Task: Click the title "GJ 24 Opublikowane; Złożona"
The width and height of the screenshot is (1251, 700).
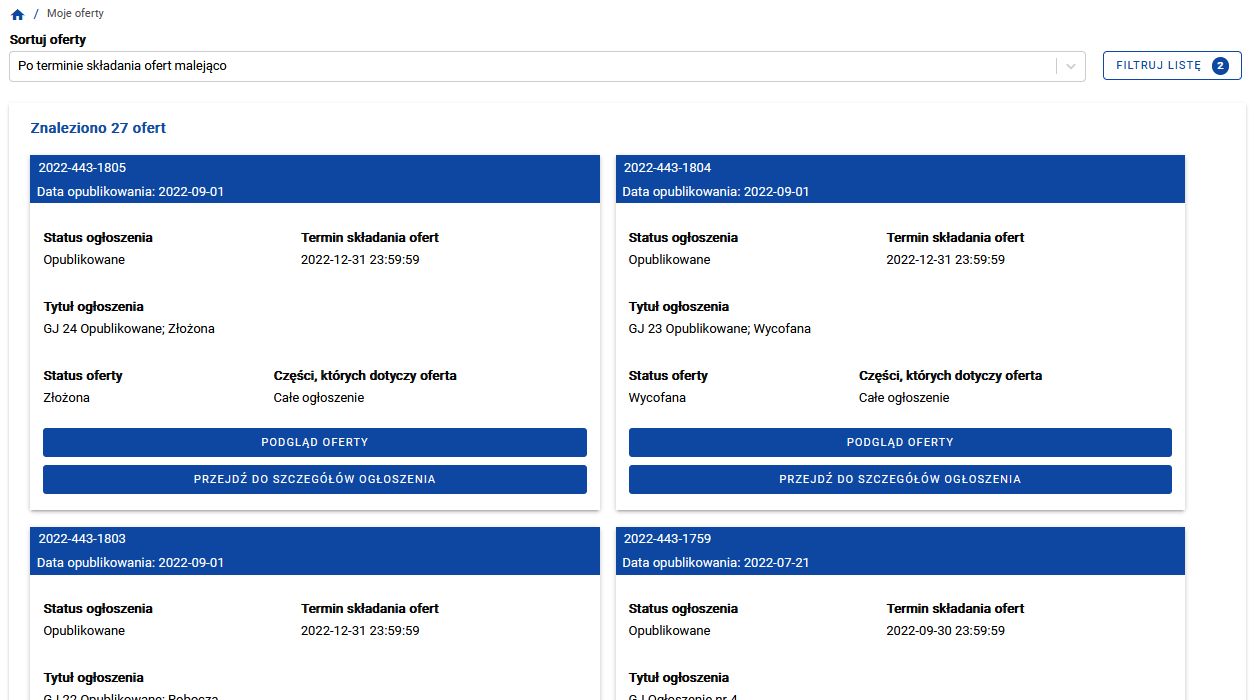Action: tap(129, 329)
